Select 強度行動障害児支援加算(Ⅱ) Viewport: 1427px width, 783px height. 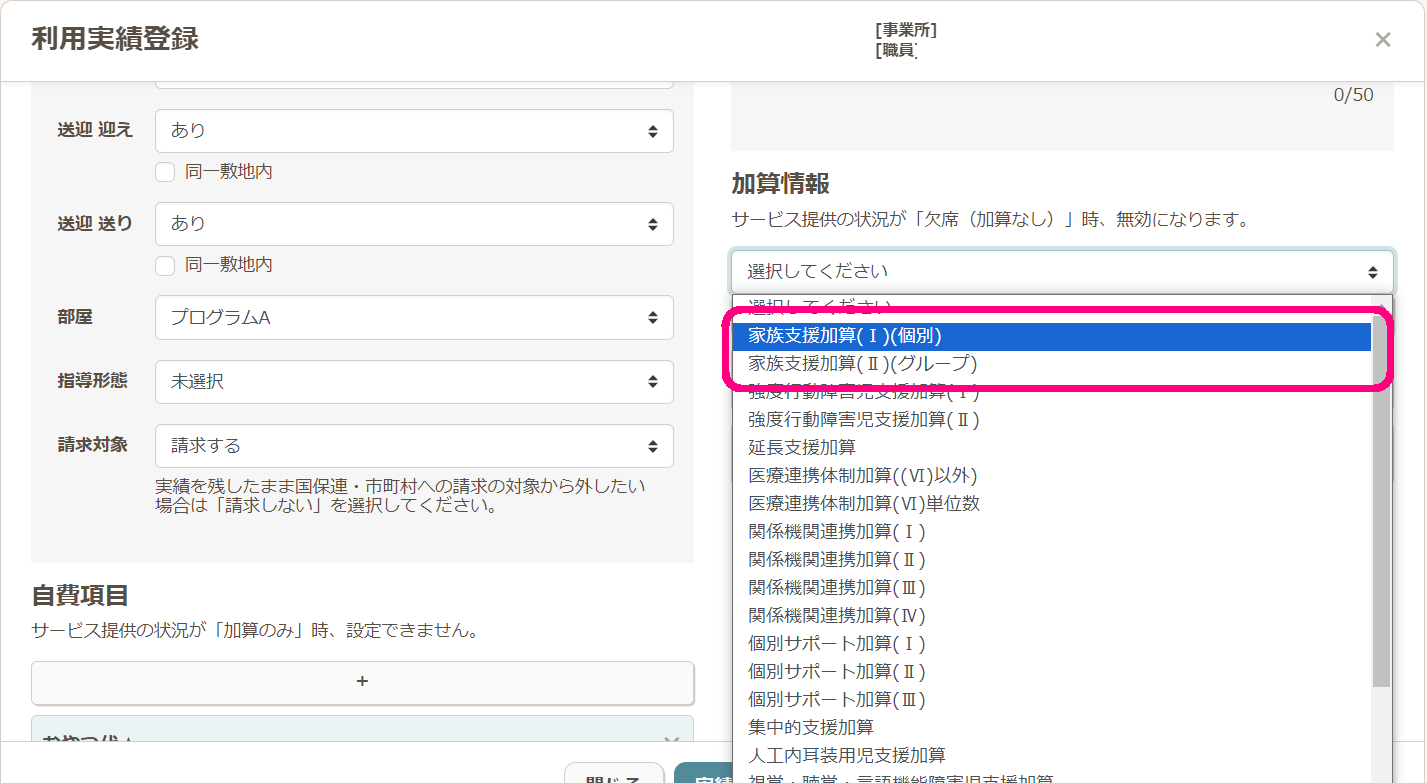pos(1050,420)
